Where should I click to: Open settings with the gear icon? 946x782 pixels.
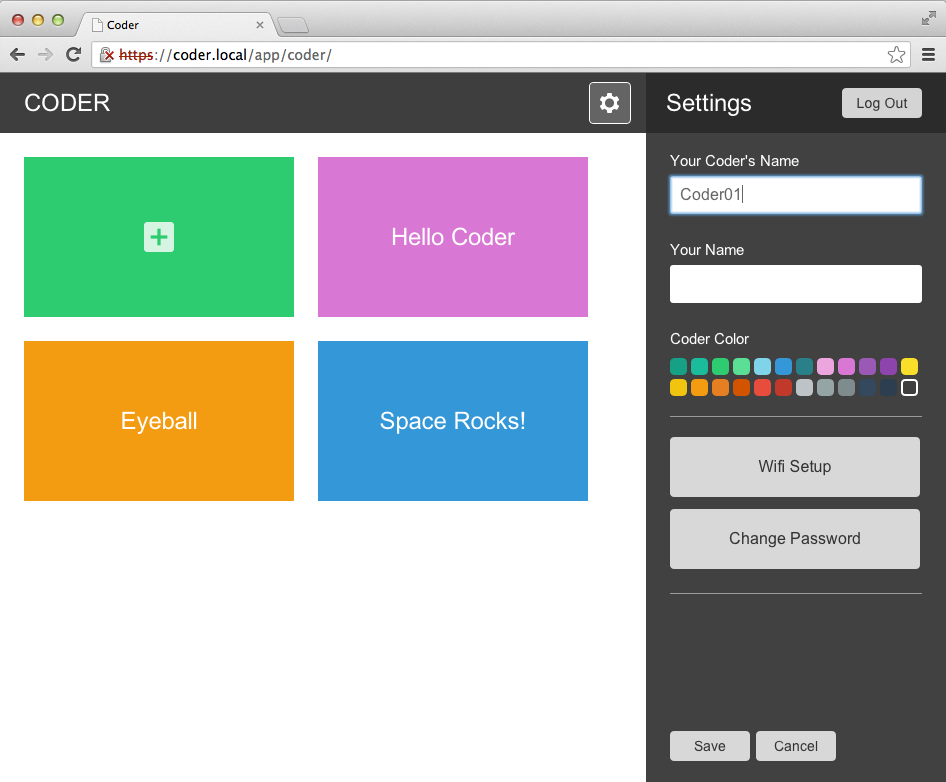[609, 103]
